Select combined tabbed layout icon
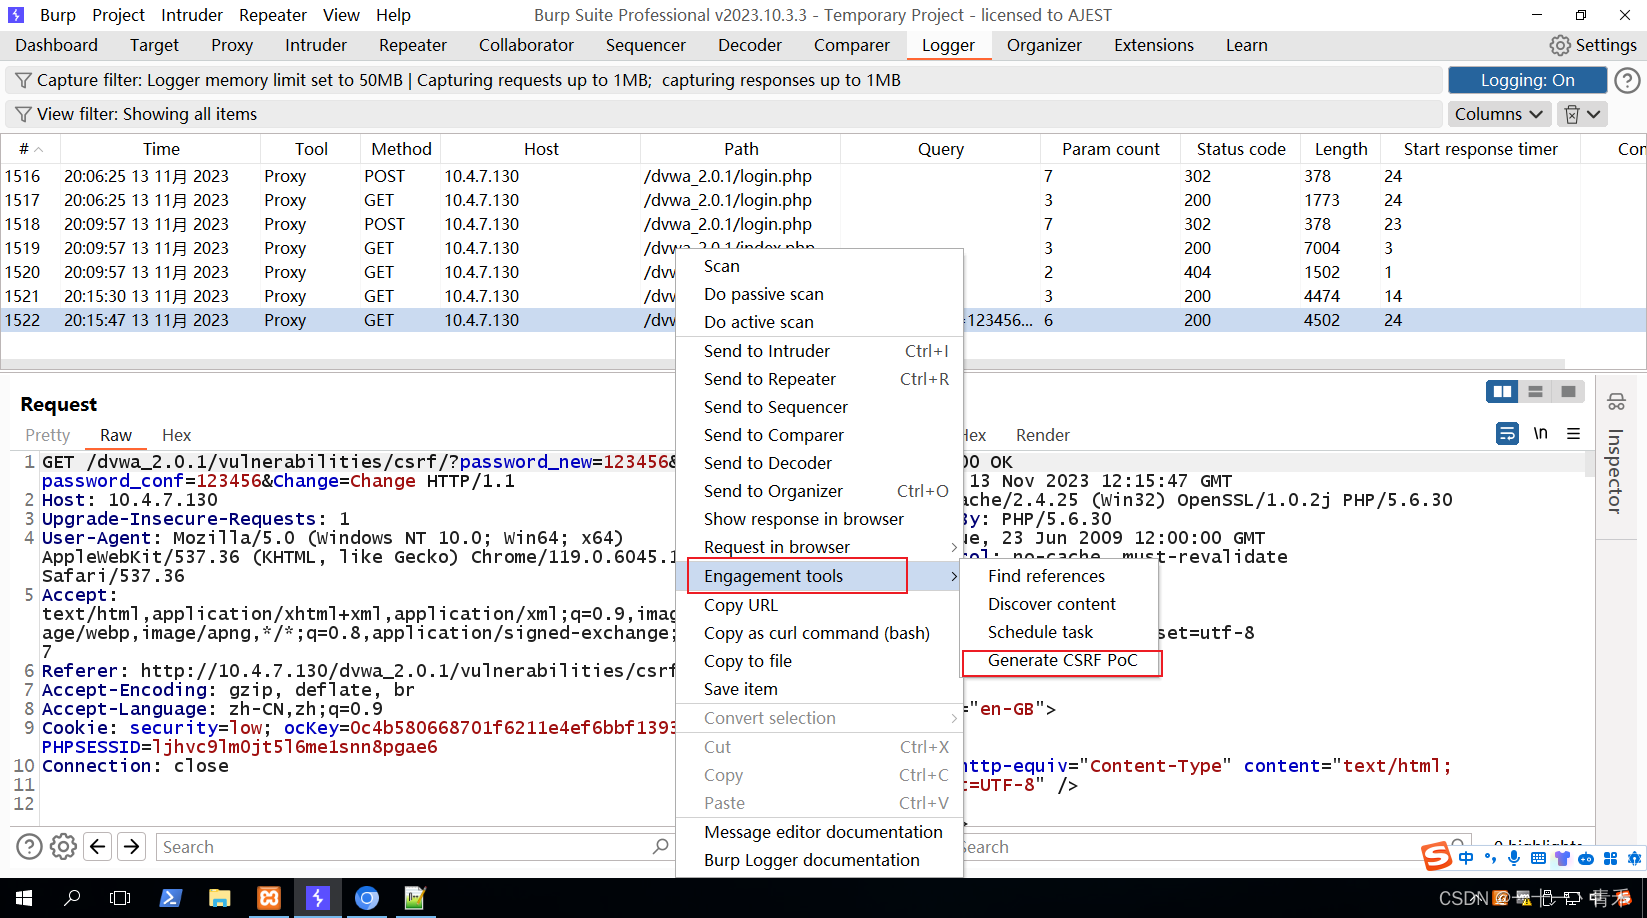The image size is (1647, 918). click(1568, 391)
